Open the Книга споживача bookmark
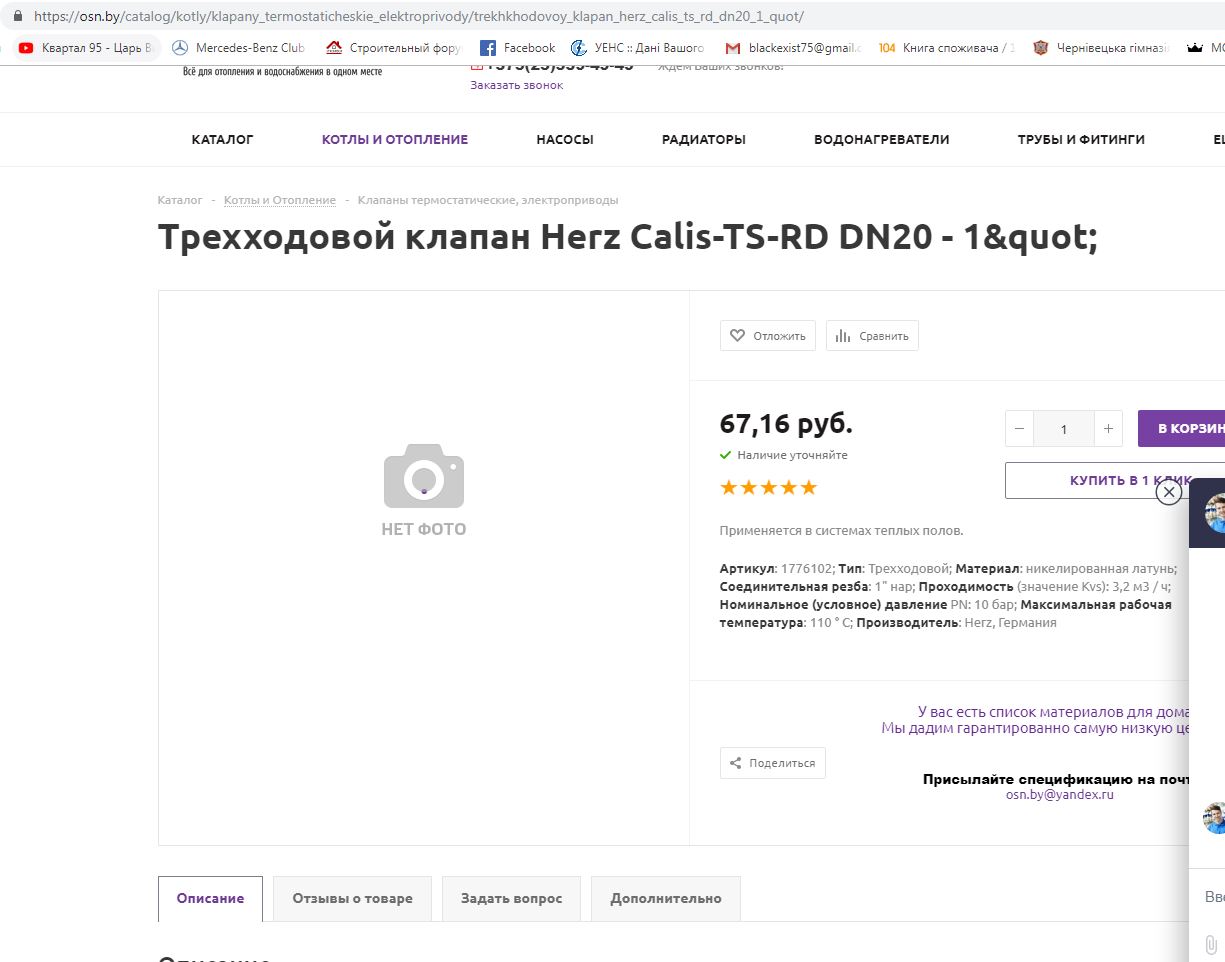The height and width of the screenshot is (962, 1225). click(947, 47)
